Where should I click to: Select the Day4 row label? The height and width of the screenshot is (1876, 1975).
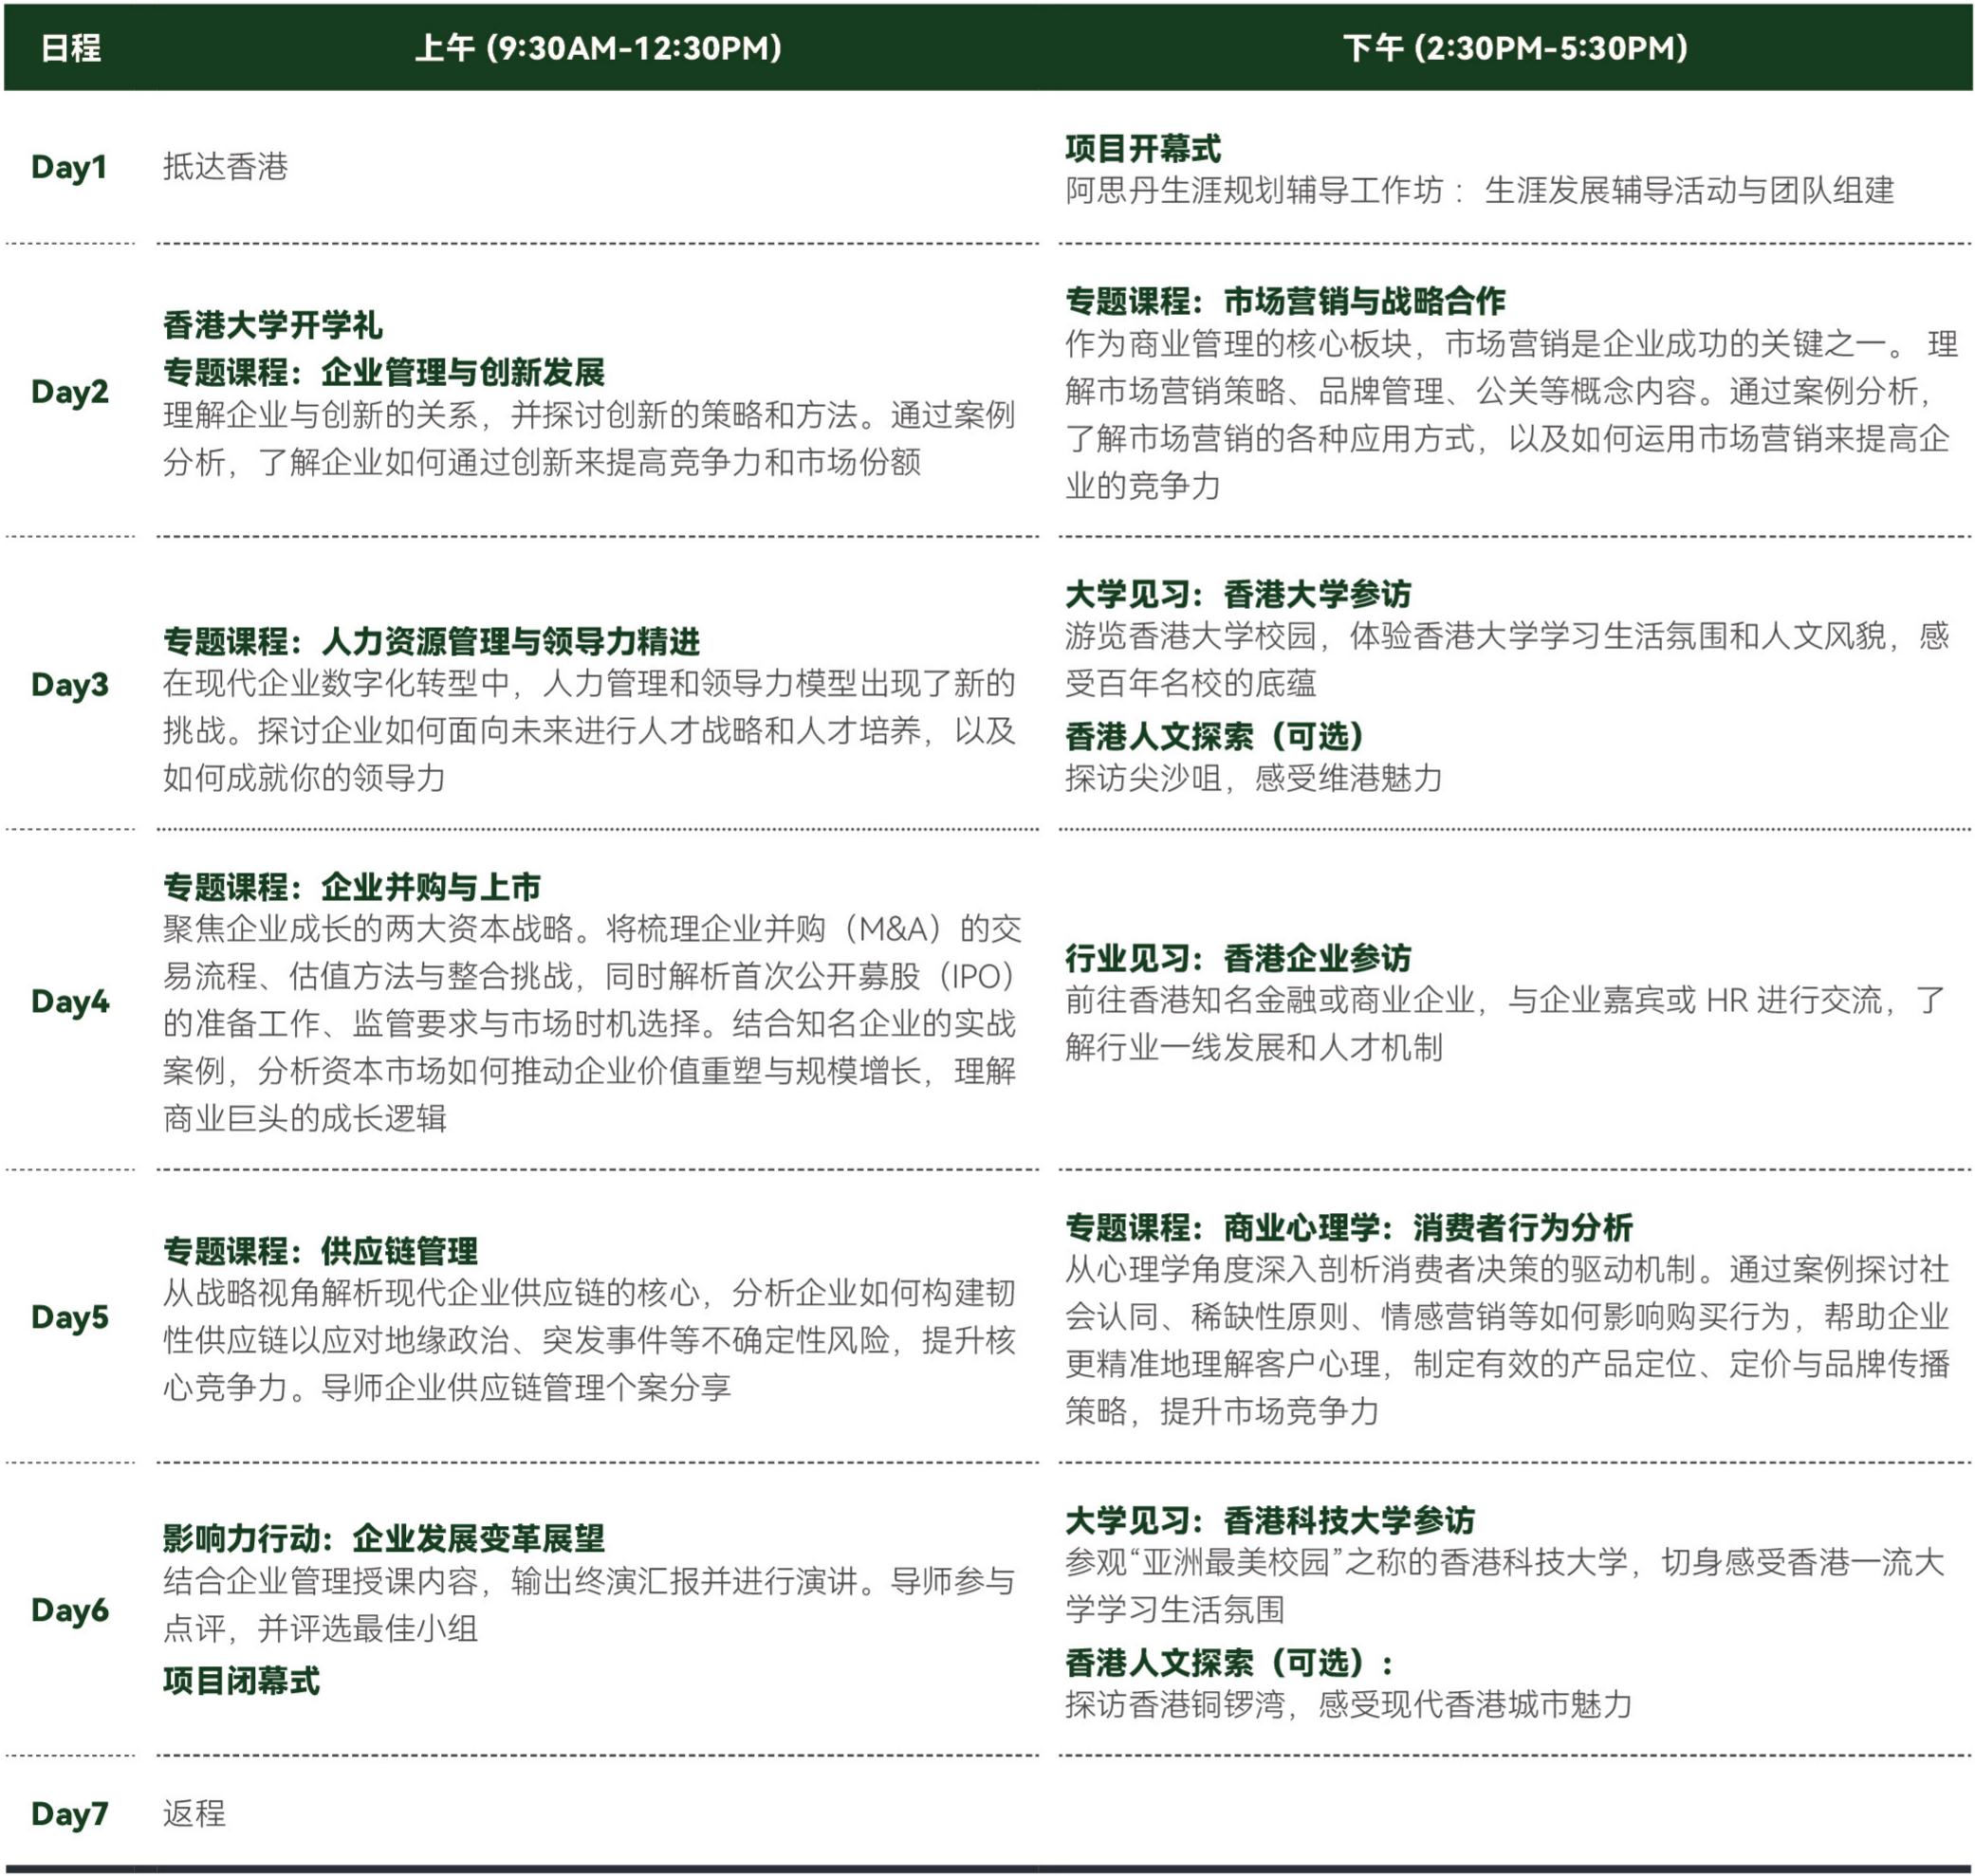(x=70, y=1000)
